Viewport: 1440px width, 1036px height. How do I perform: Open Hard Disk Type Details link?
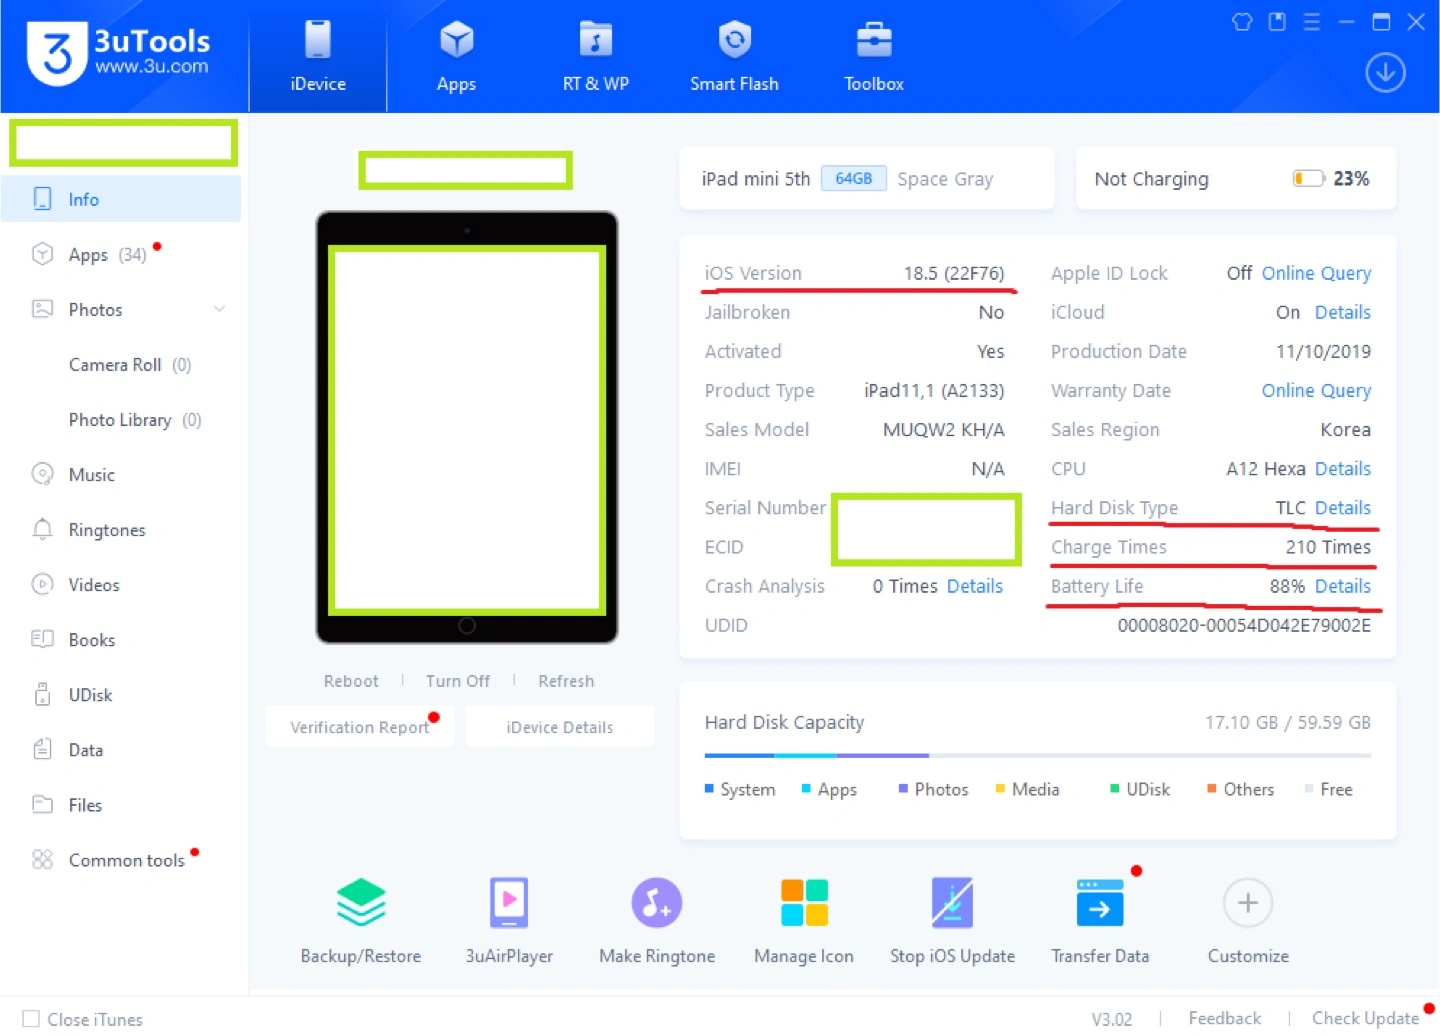coord(1342,507)
